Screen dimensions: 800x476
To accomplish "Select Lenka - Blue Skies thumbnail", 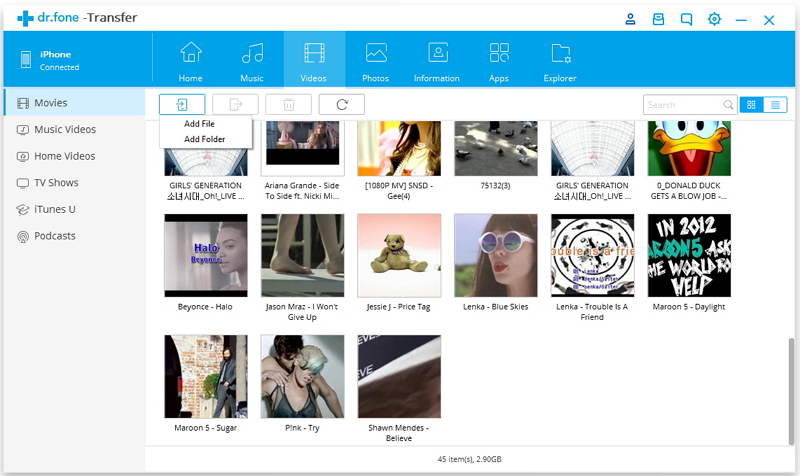I will [496, 255].
